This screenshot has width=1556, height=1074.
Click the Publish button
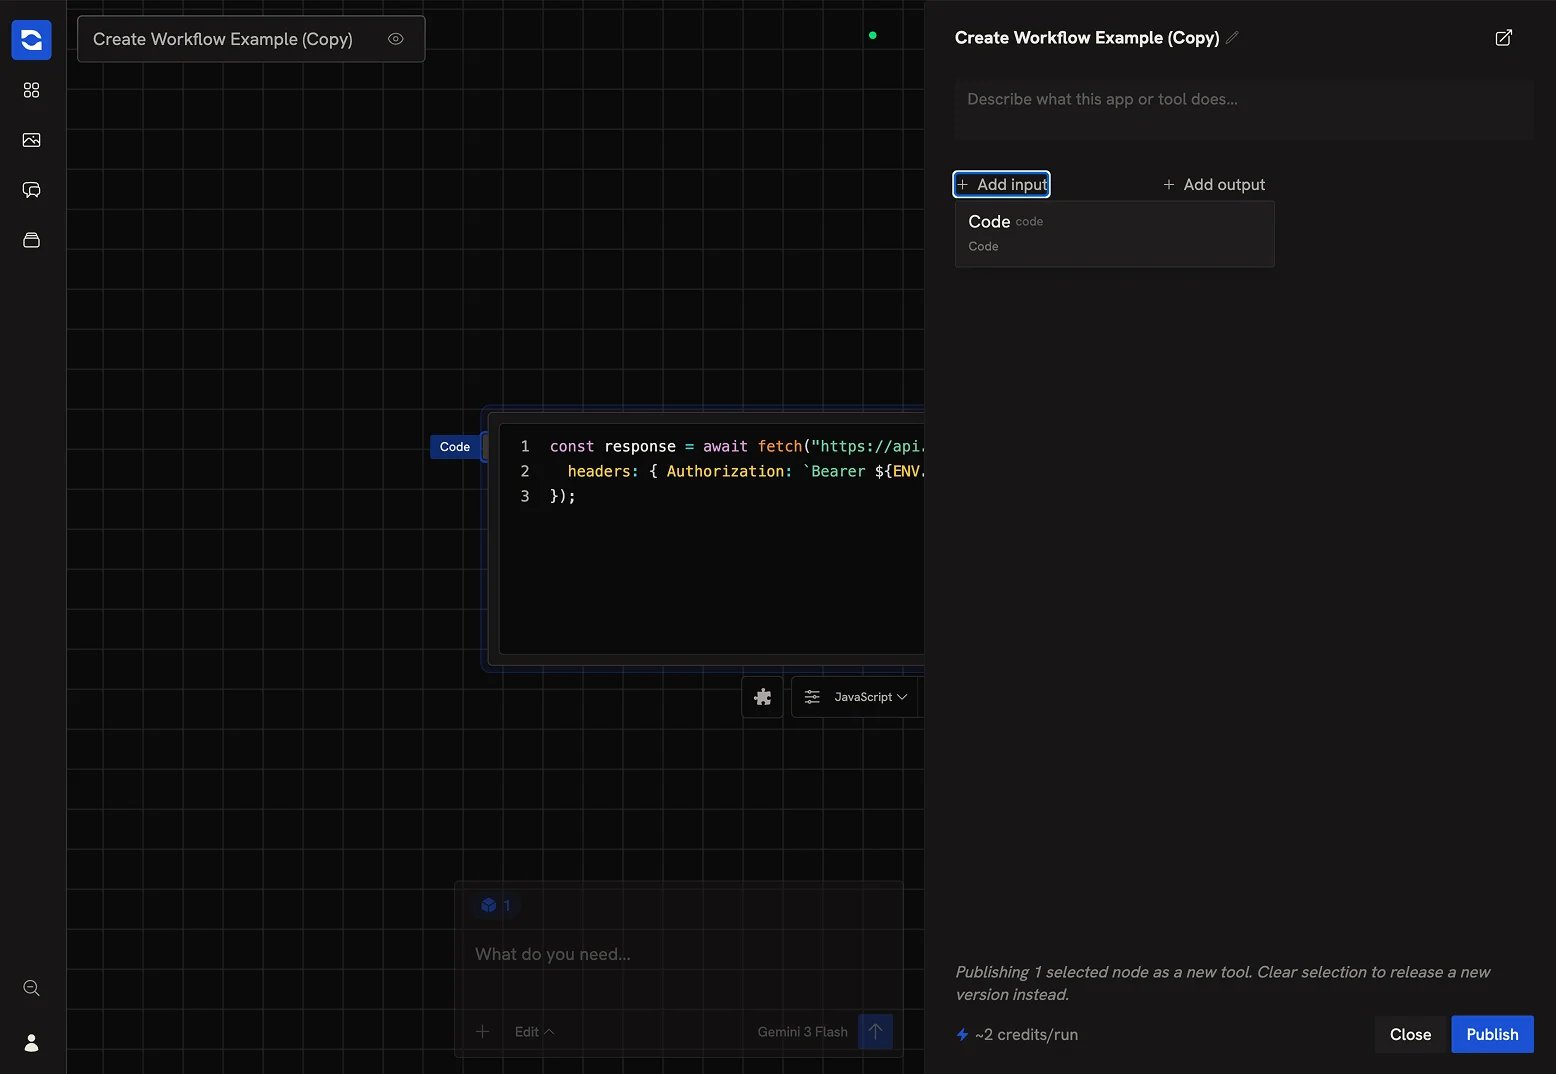[x=1492, y=1034]
